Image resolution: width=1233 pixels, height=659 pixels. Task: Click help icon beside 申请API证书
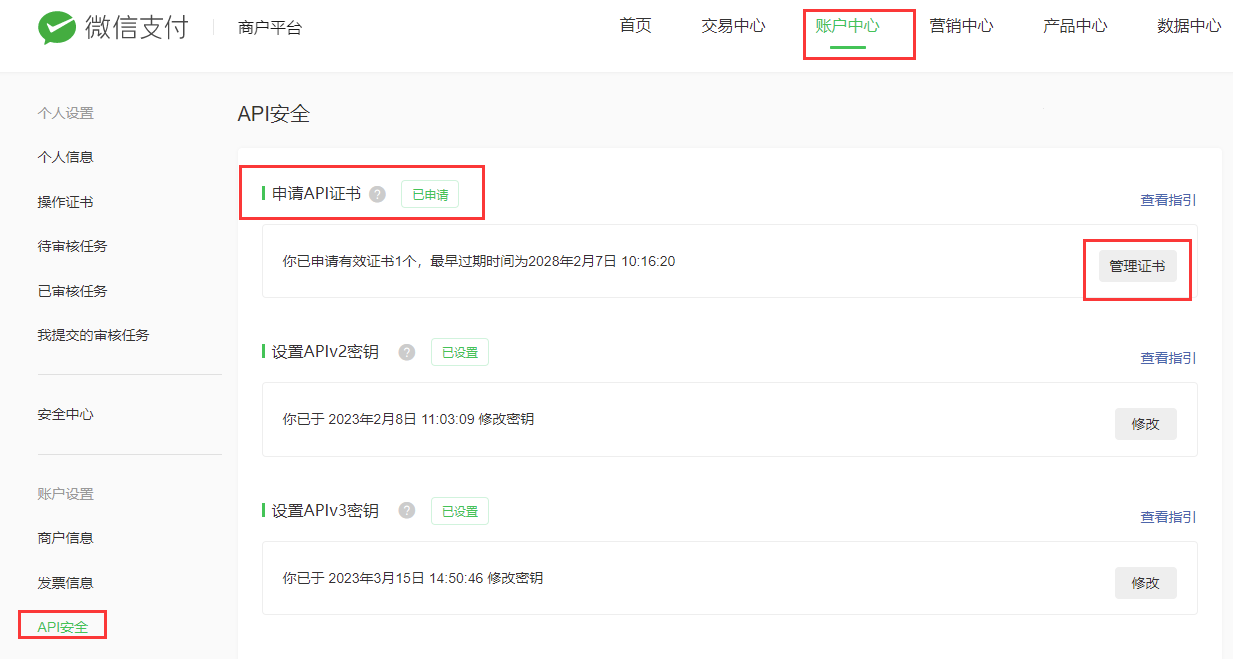pyautogui.click(x=377, y=194)
